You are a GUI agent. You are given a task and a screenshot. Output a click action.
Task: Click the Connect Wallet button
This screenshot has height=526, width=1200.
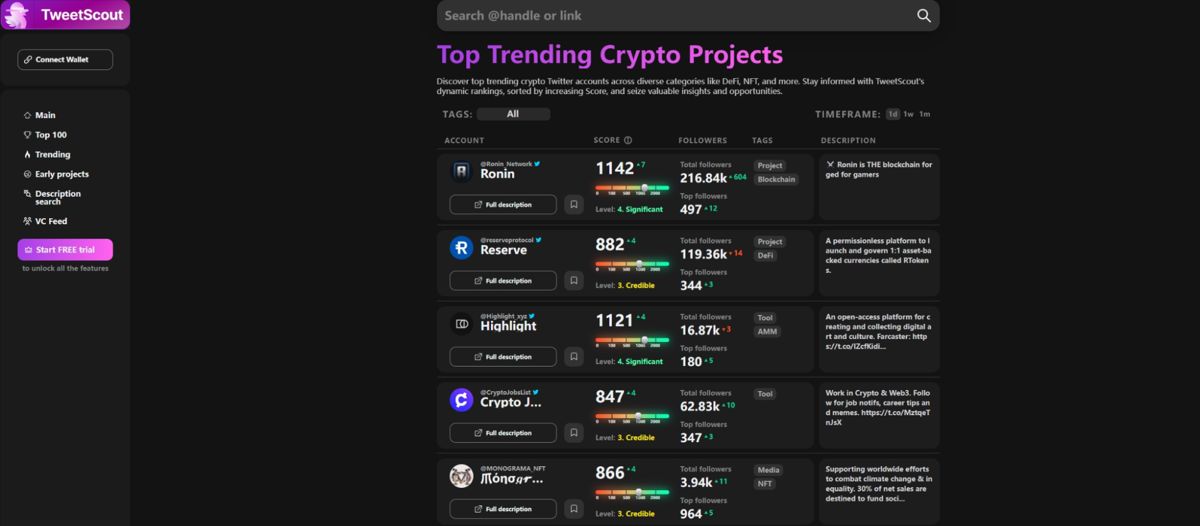point(65,60)
